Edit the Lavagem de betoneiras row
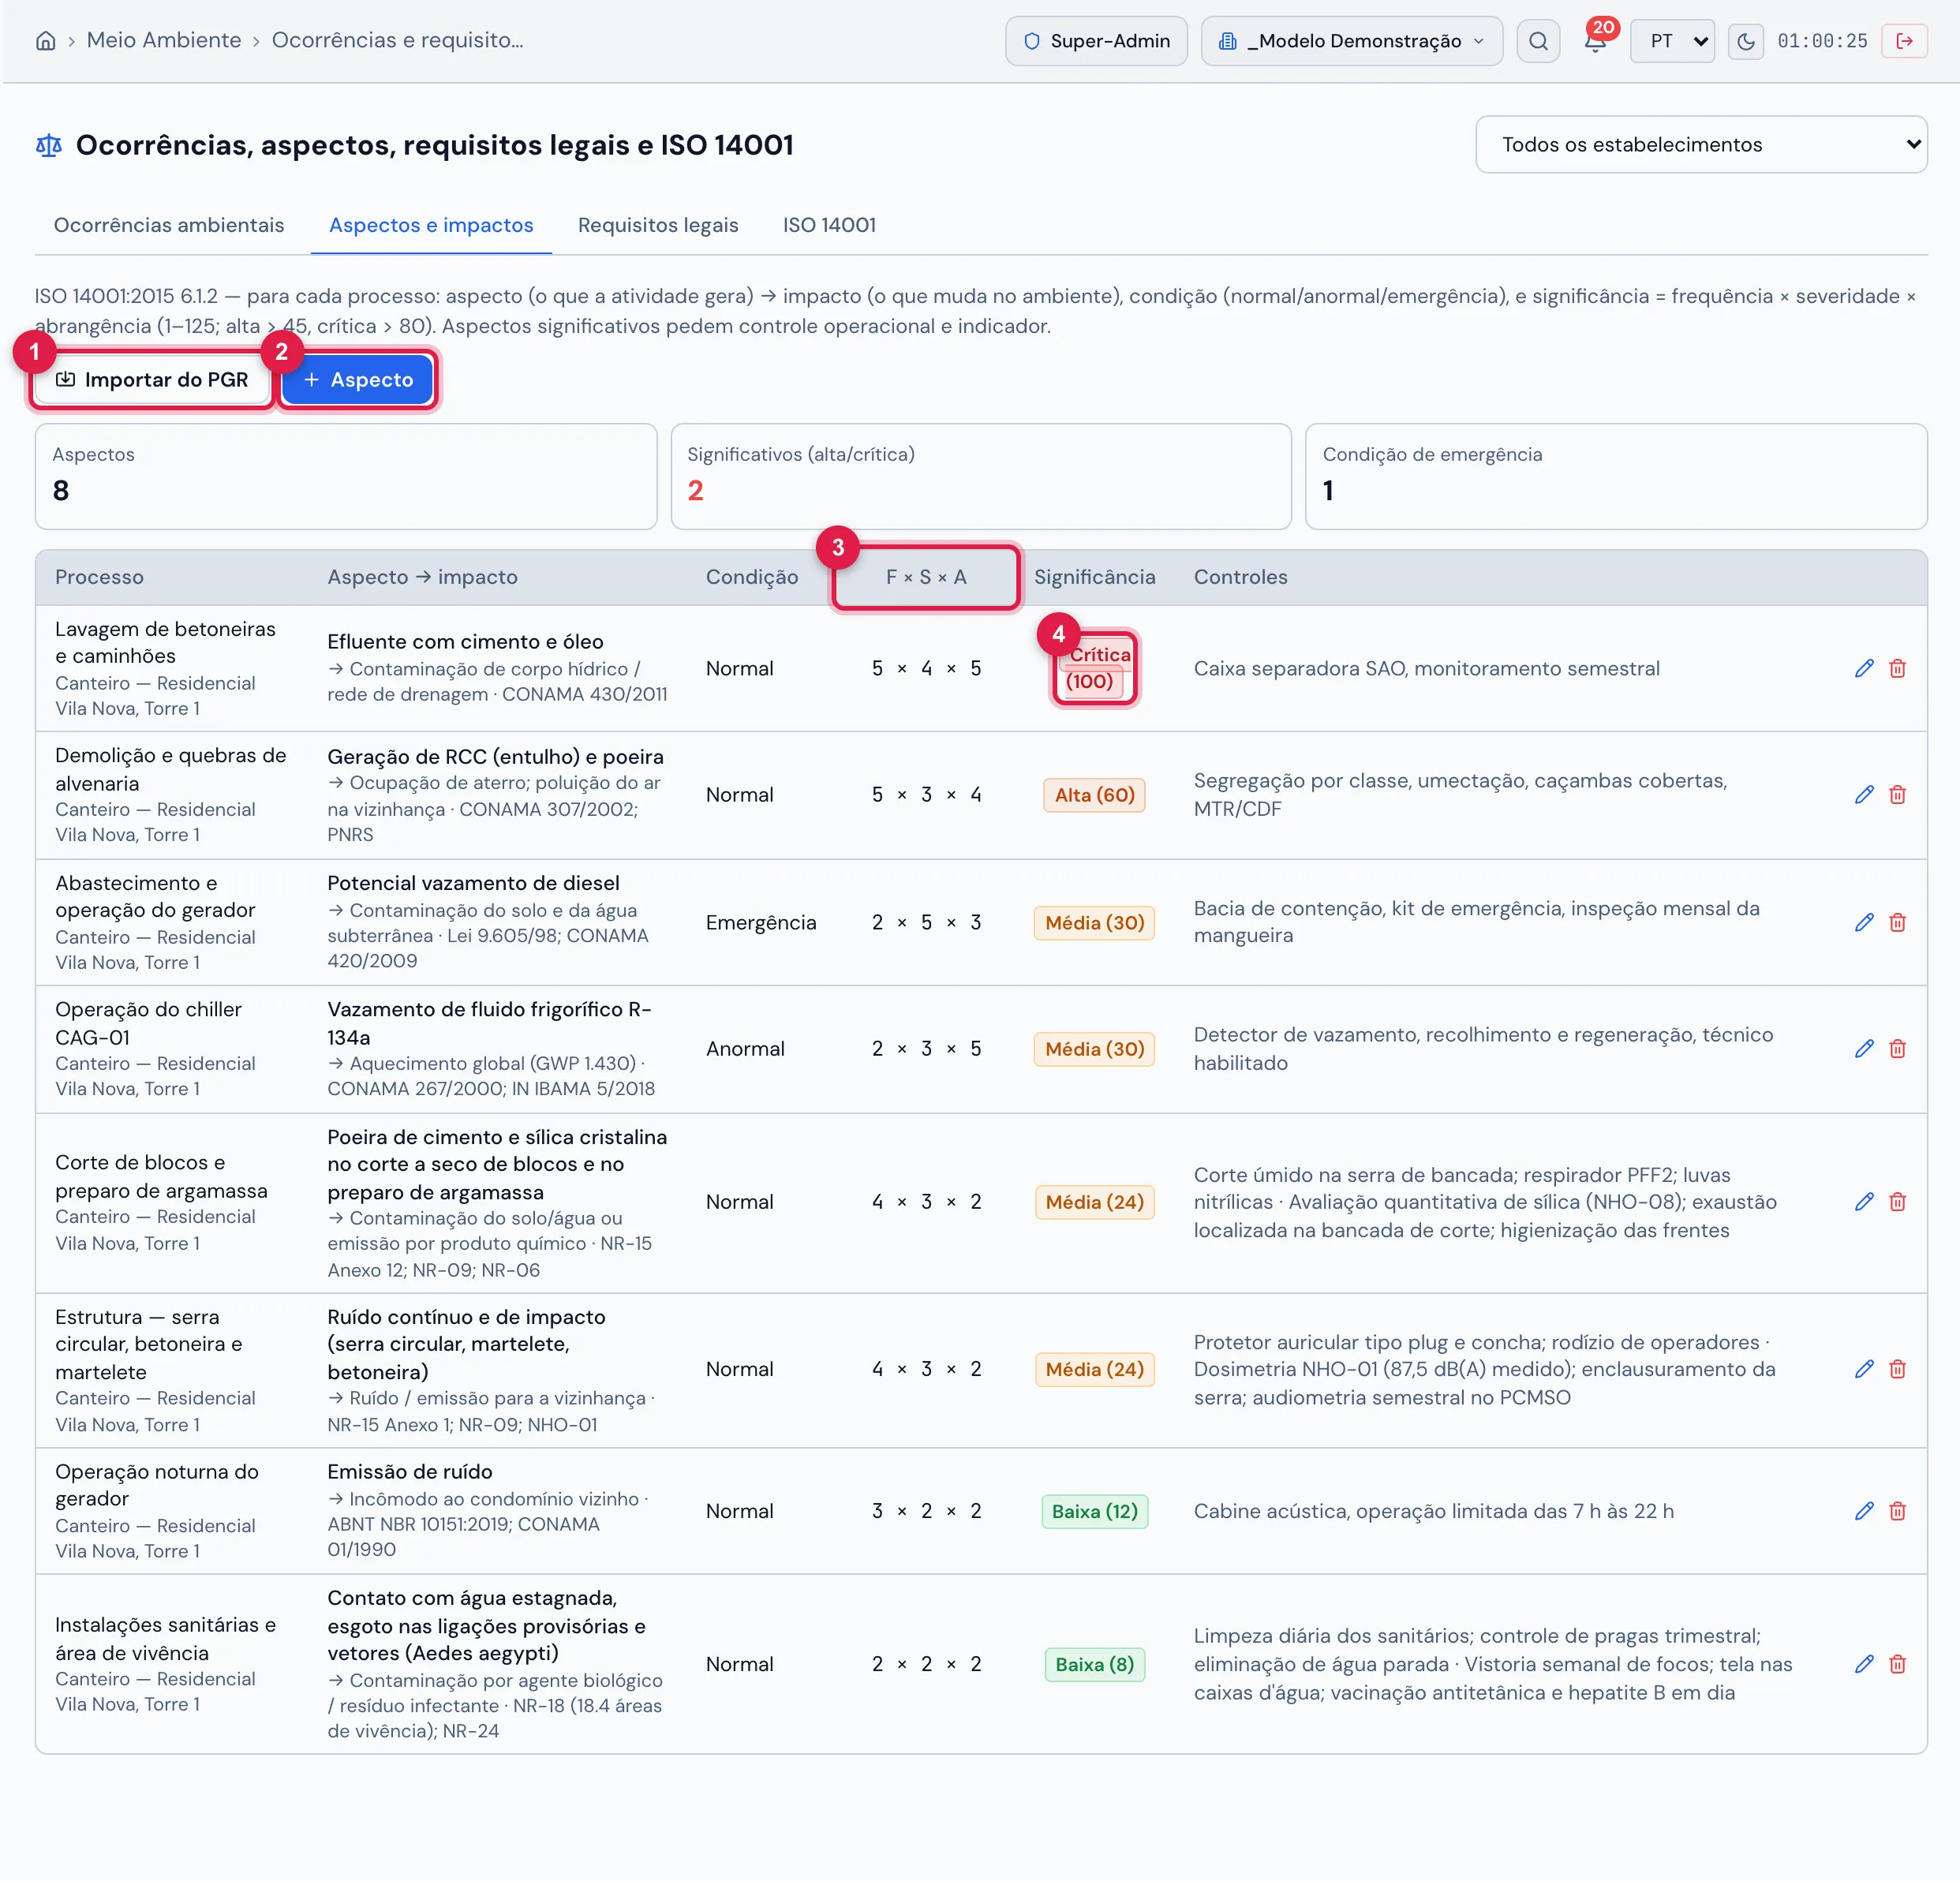 1864,668
